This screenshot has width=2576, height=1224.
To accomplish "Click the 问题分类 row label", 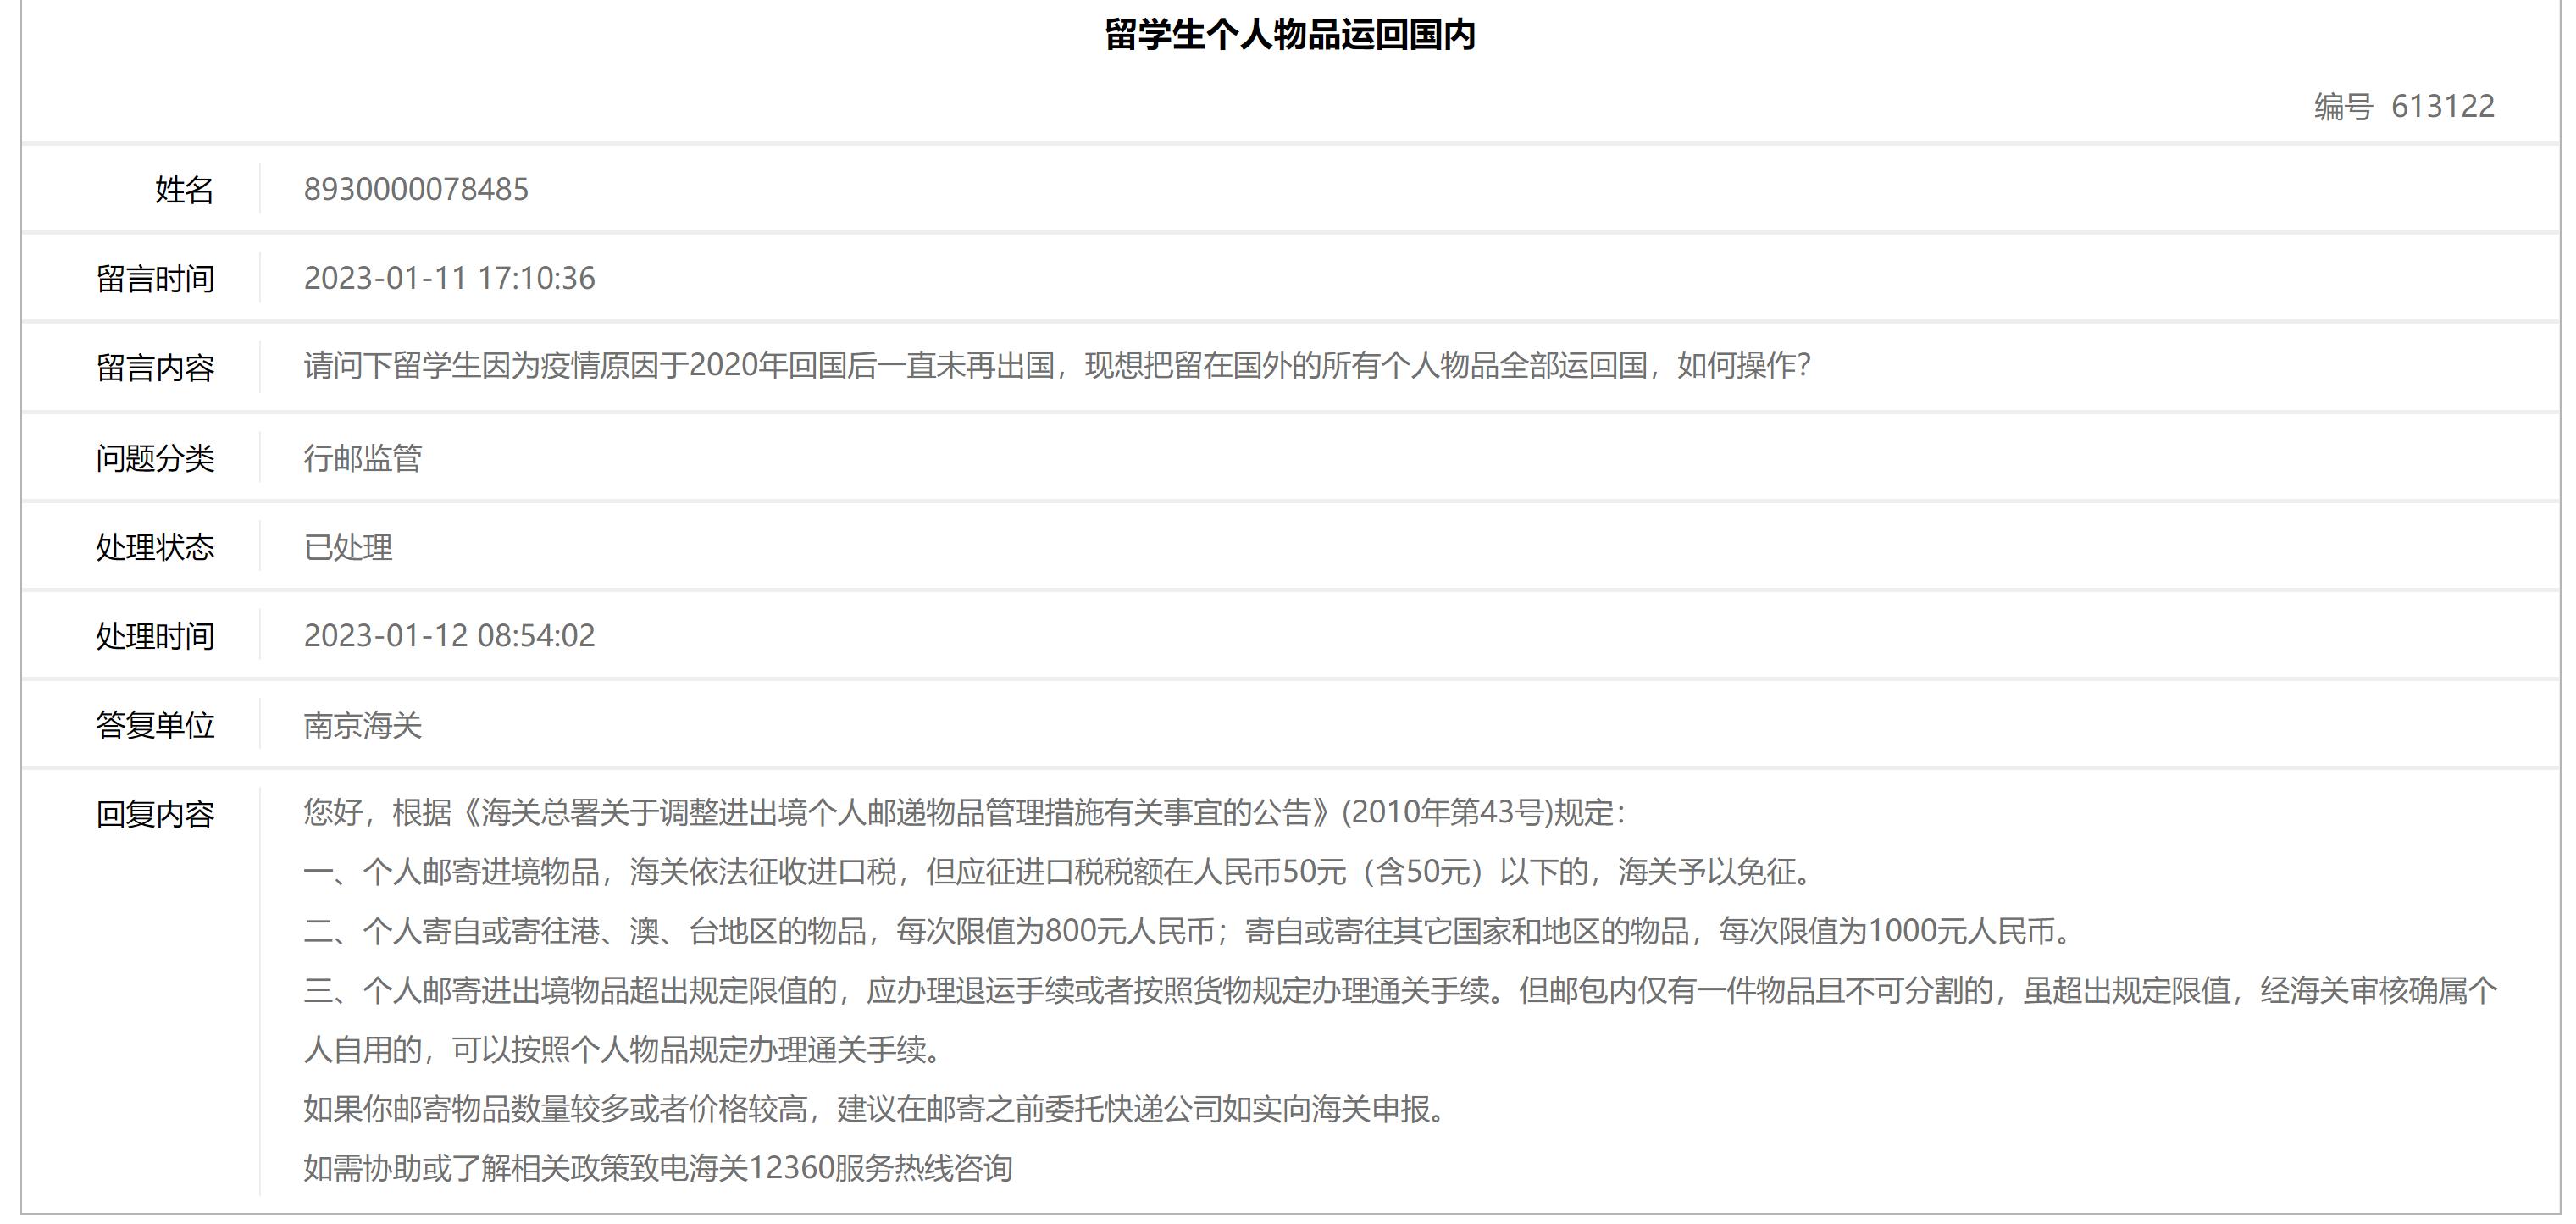I will pyautogui.click(x=157, y=457).
